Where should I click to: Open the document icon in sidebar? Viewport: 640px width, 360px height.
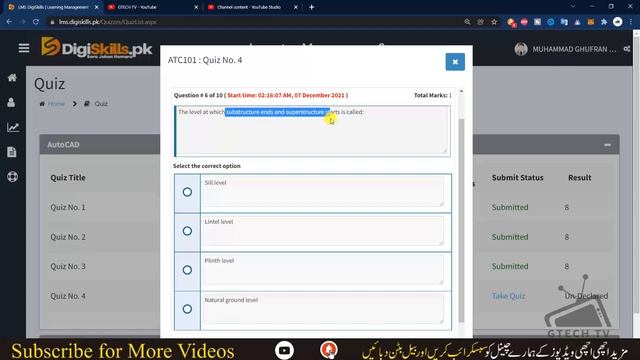[x=12, y=152]
